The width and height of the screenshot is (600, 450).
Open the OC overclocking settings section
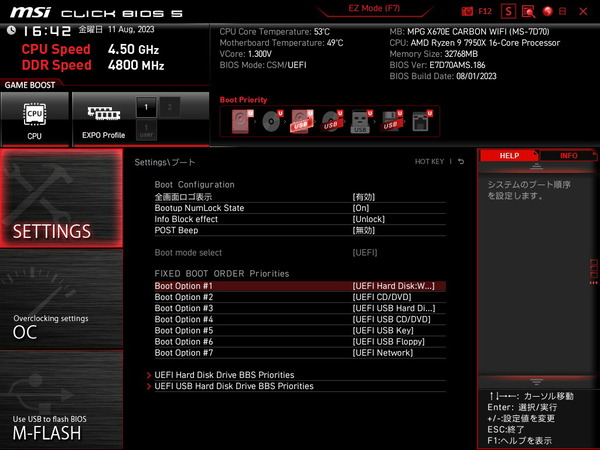61,299
